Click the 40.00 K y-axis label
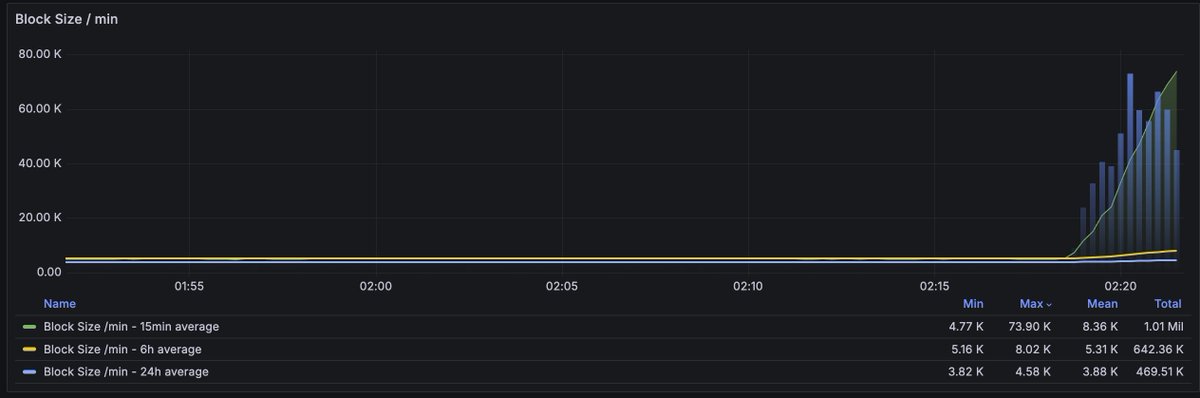This screenshot has width=1200, height=398. [40, 163]
